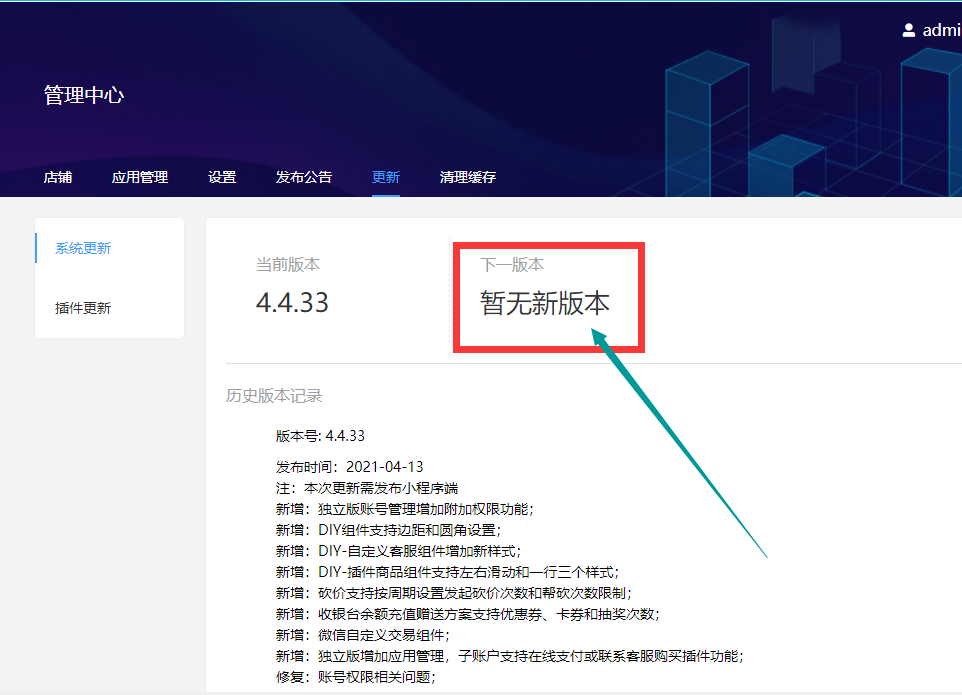The height and width of the screenshot is (695, 962).
Task: Switch to the 店铺 tab
Action: pyautogui.click(x=58, y=177)
